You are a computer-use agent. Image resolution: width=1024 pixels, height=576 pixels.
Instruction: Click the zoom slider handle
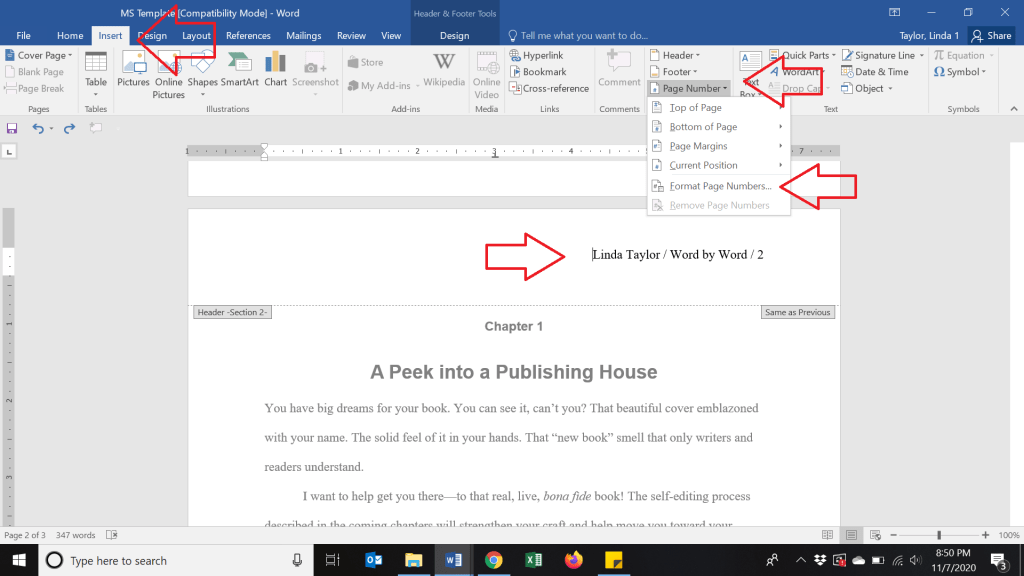pyautogui.click(x=939, y=535)
